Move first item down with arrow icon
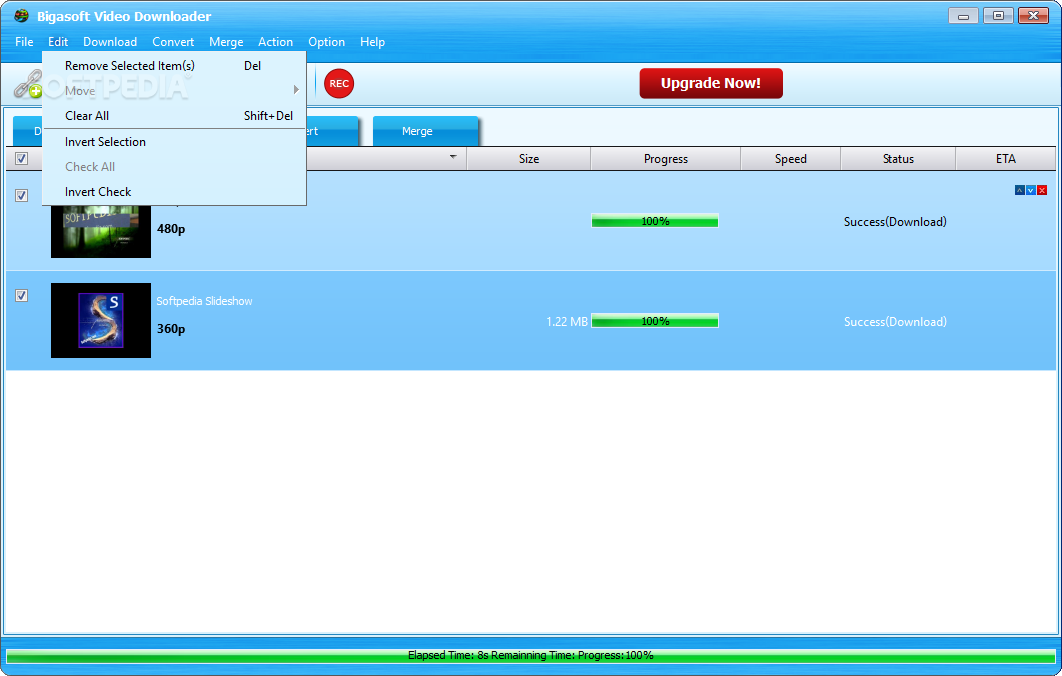Screen dimensions: 1062x676 pyautogui.click(x=1030, y=190)
